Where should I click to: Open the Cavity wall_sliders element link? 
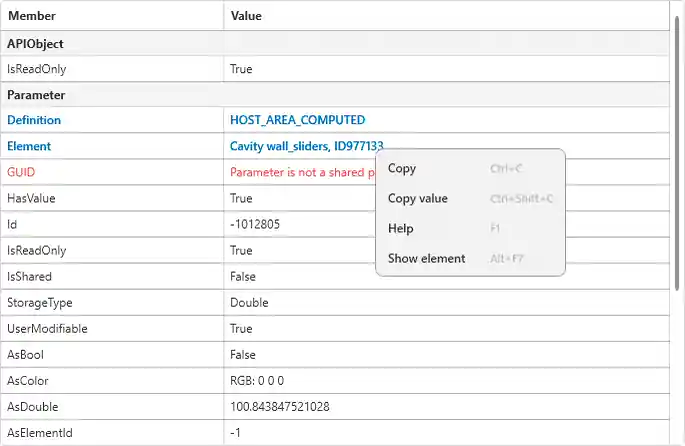[306, 146]
